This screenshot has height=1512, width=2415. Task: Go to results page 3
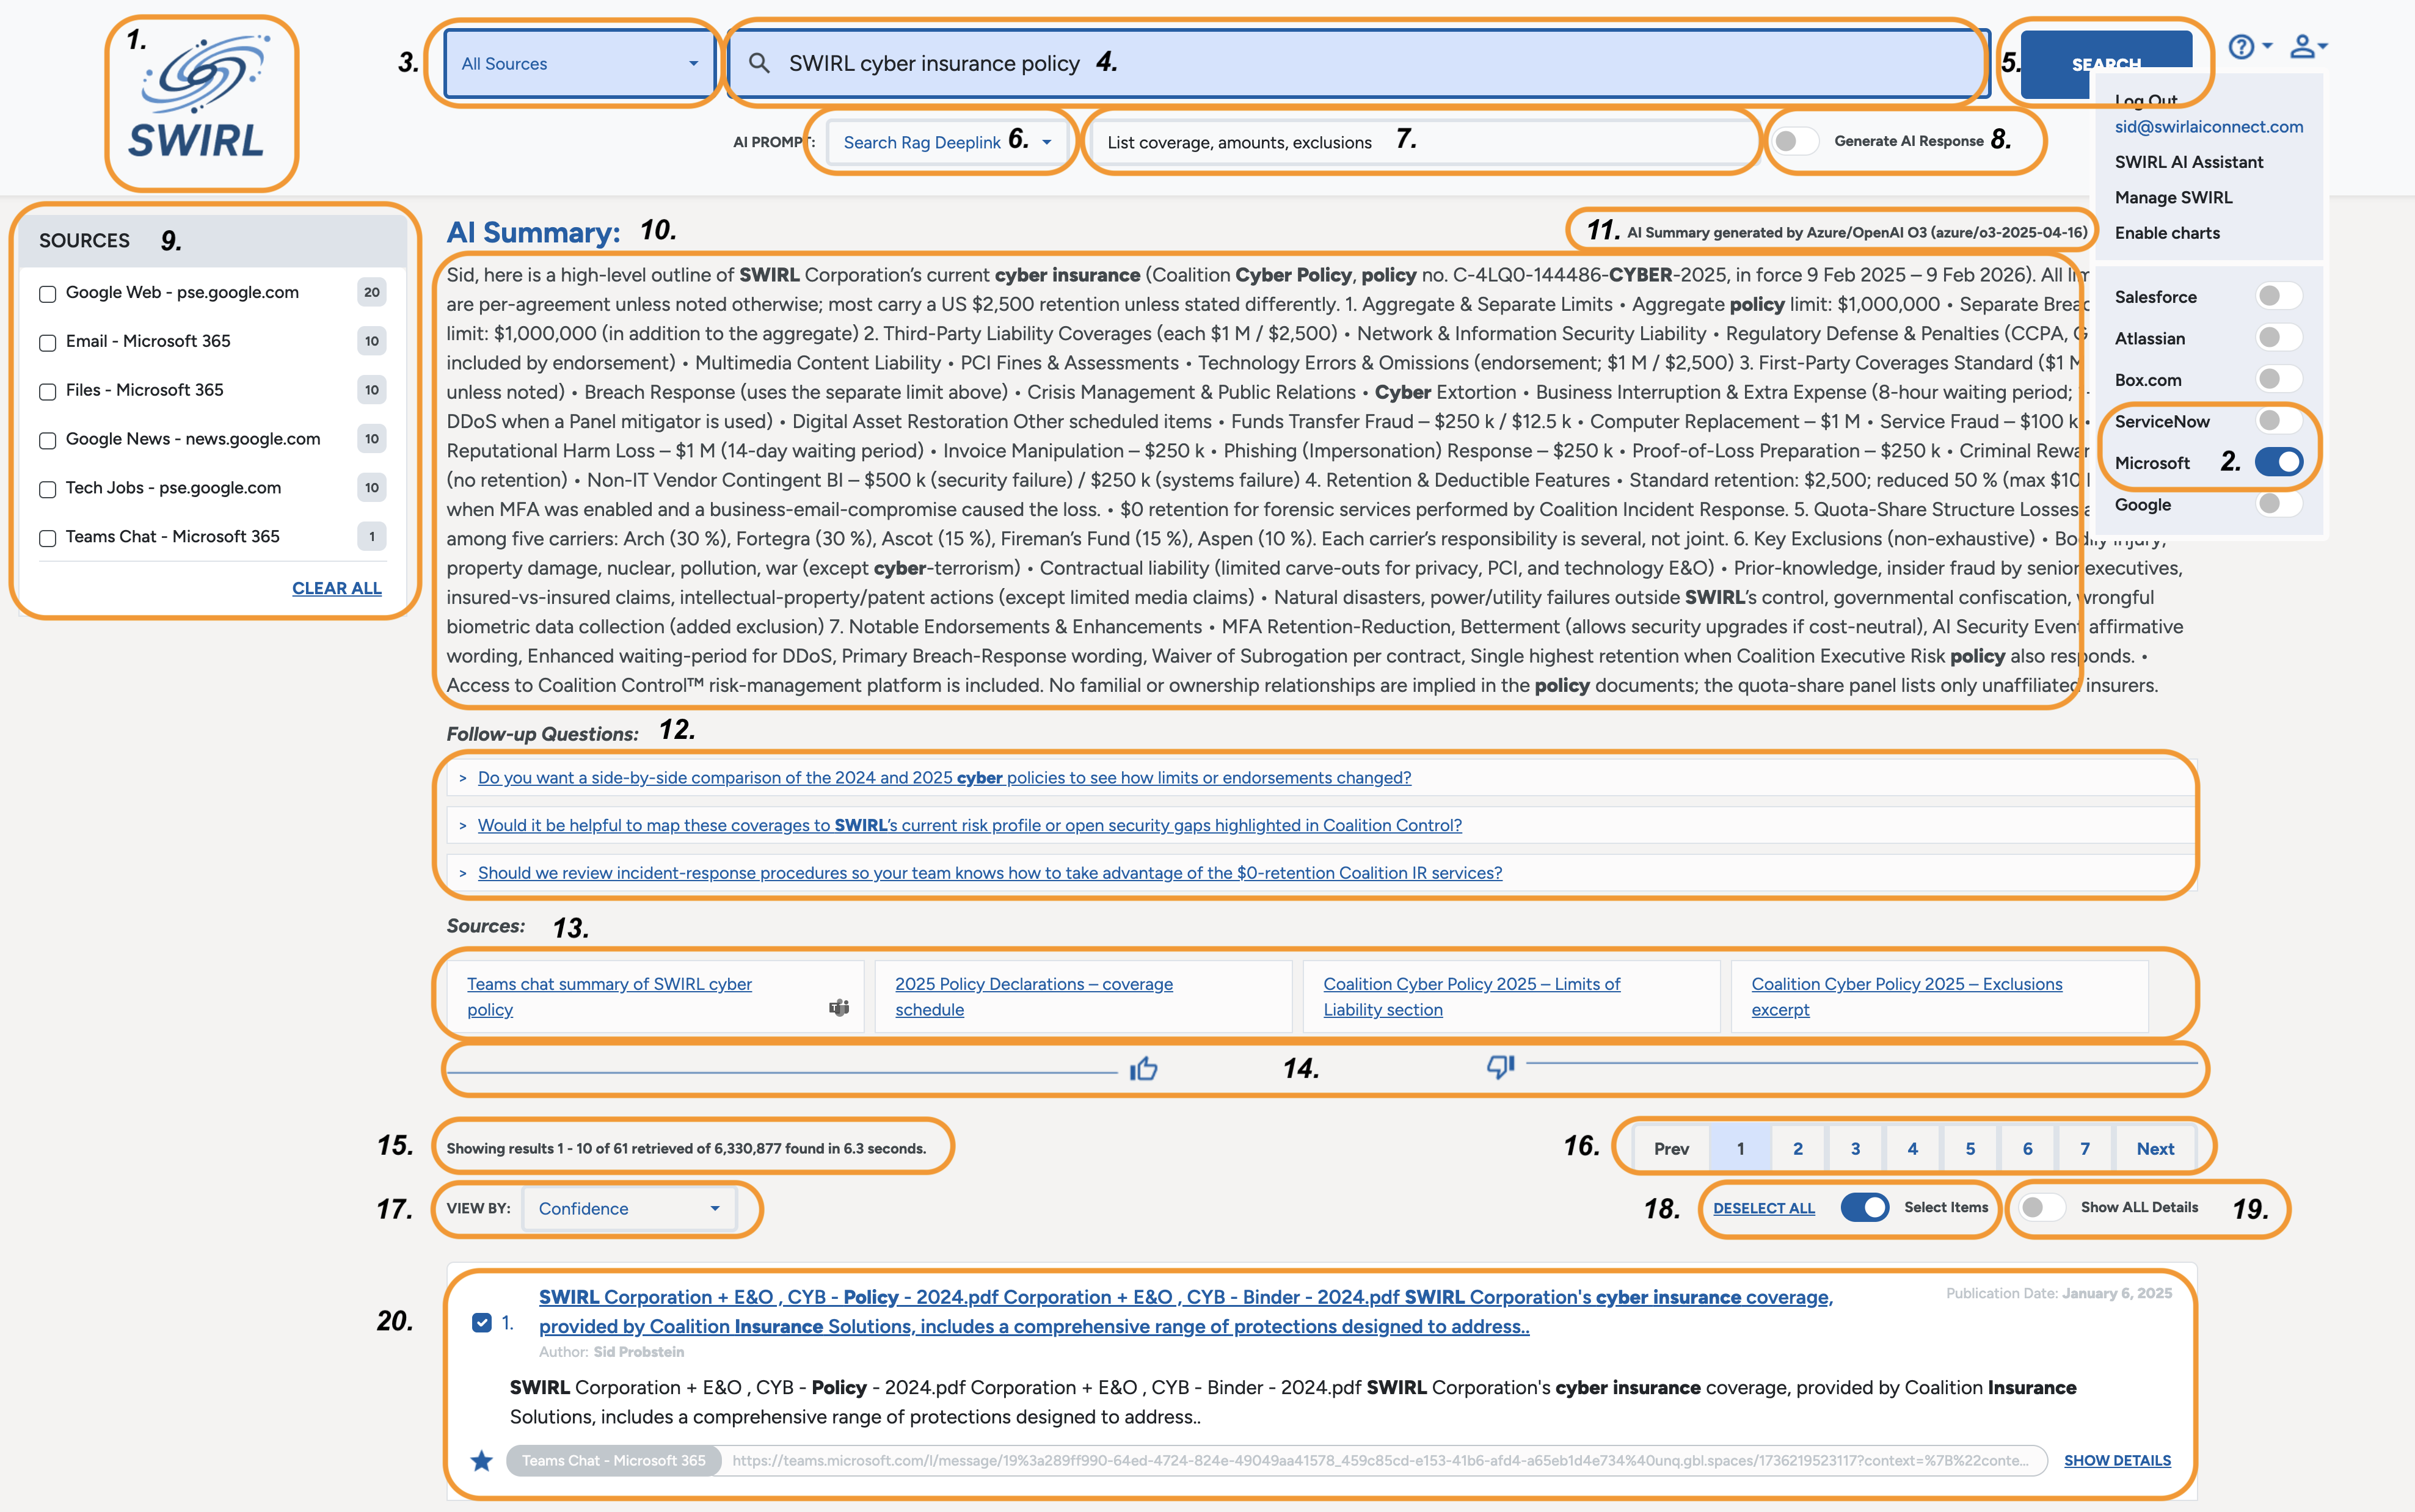coord(1855,1149)
